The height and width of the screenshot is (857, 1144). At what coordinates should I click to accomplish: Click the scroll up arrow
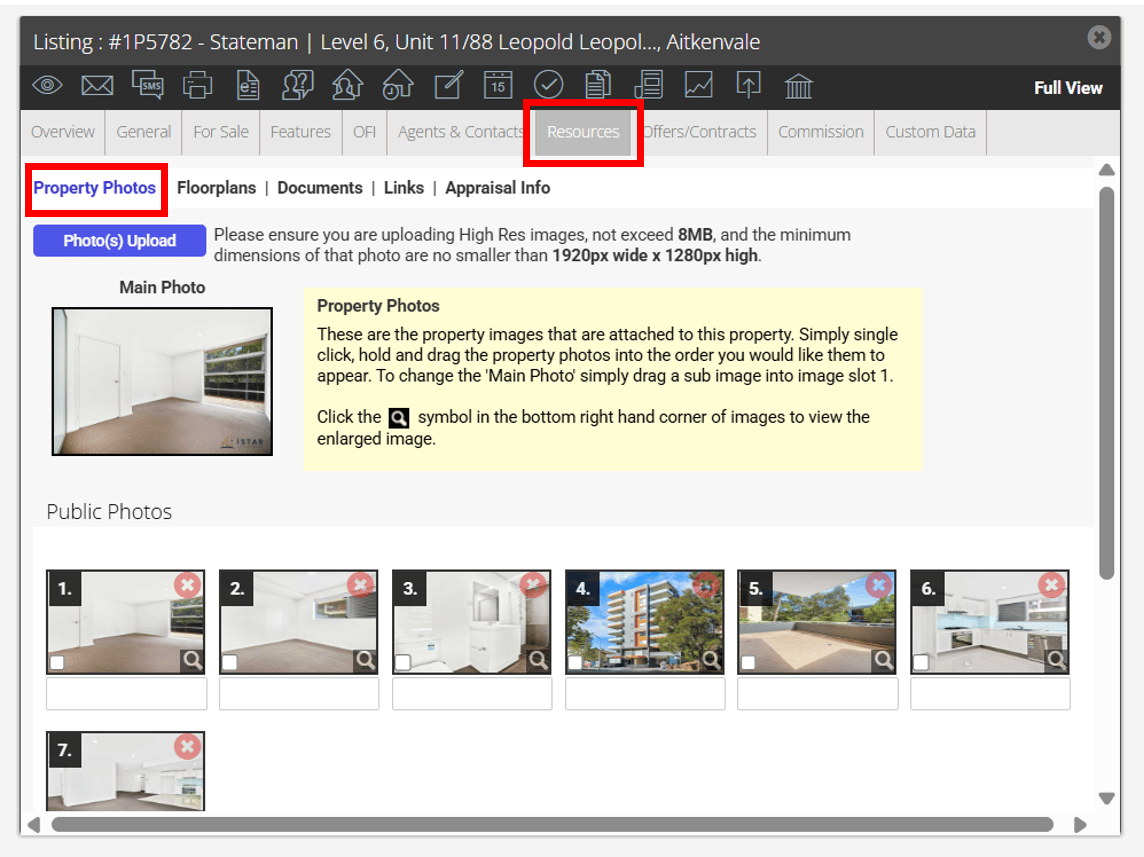[x=1106, y=170]
